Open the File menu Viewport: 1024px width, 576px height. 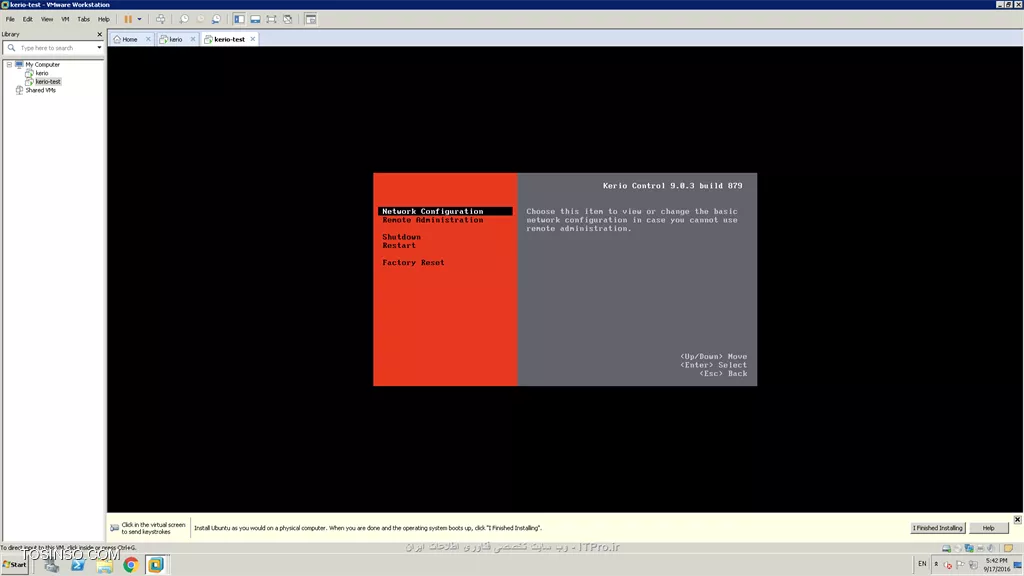pyautogui.click(x=10, y=20)
